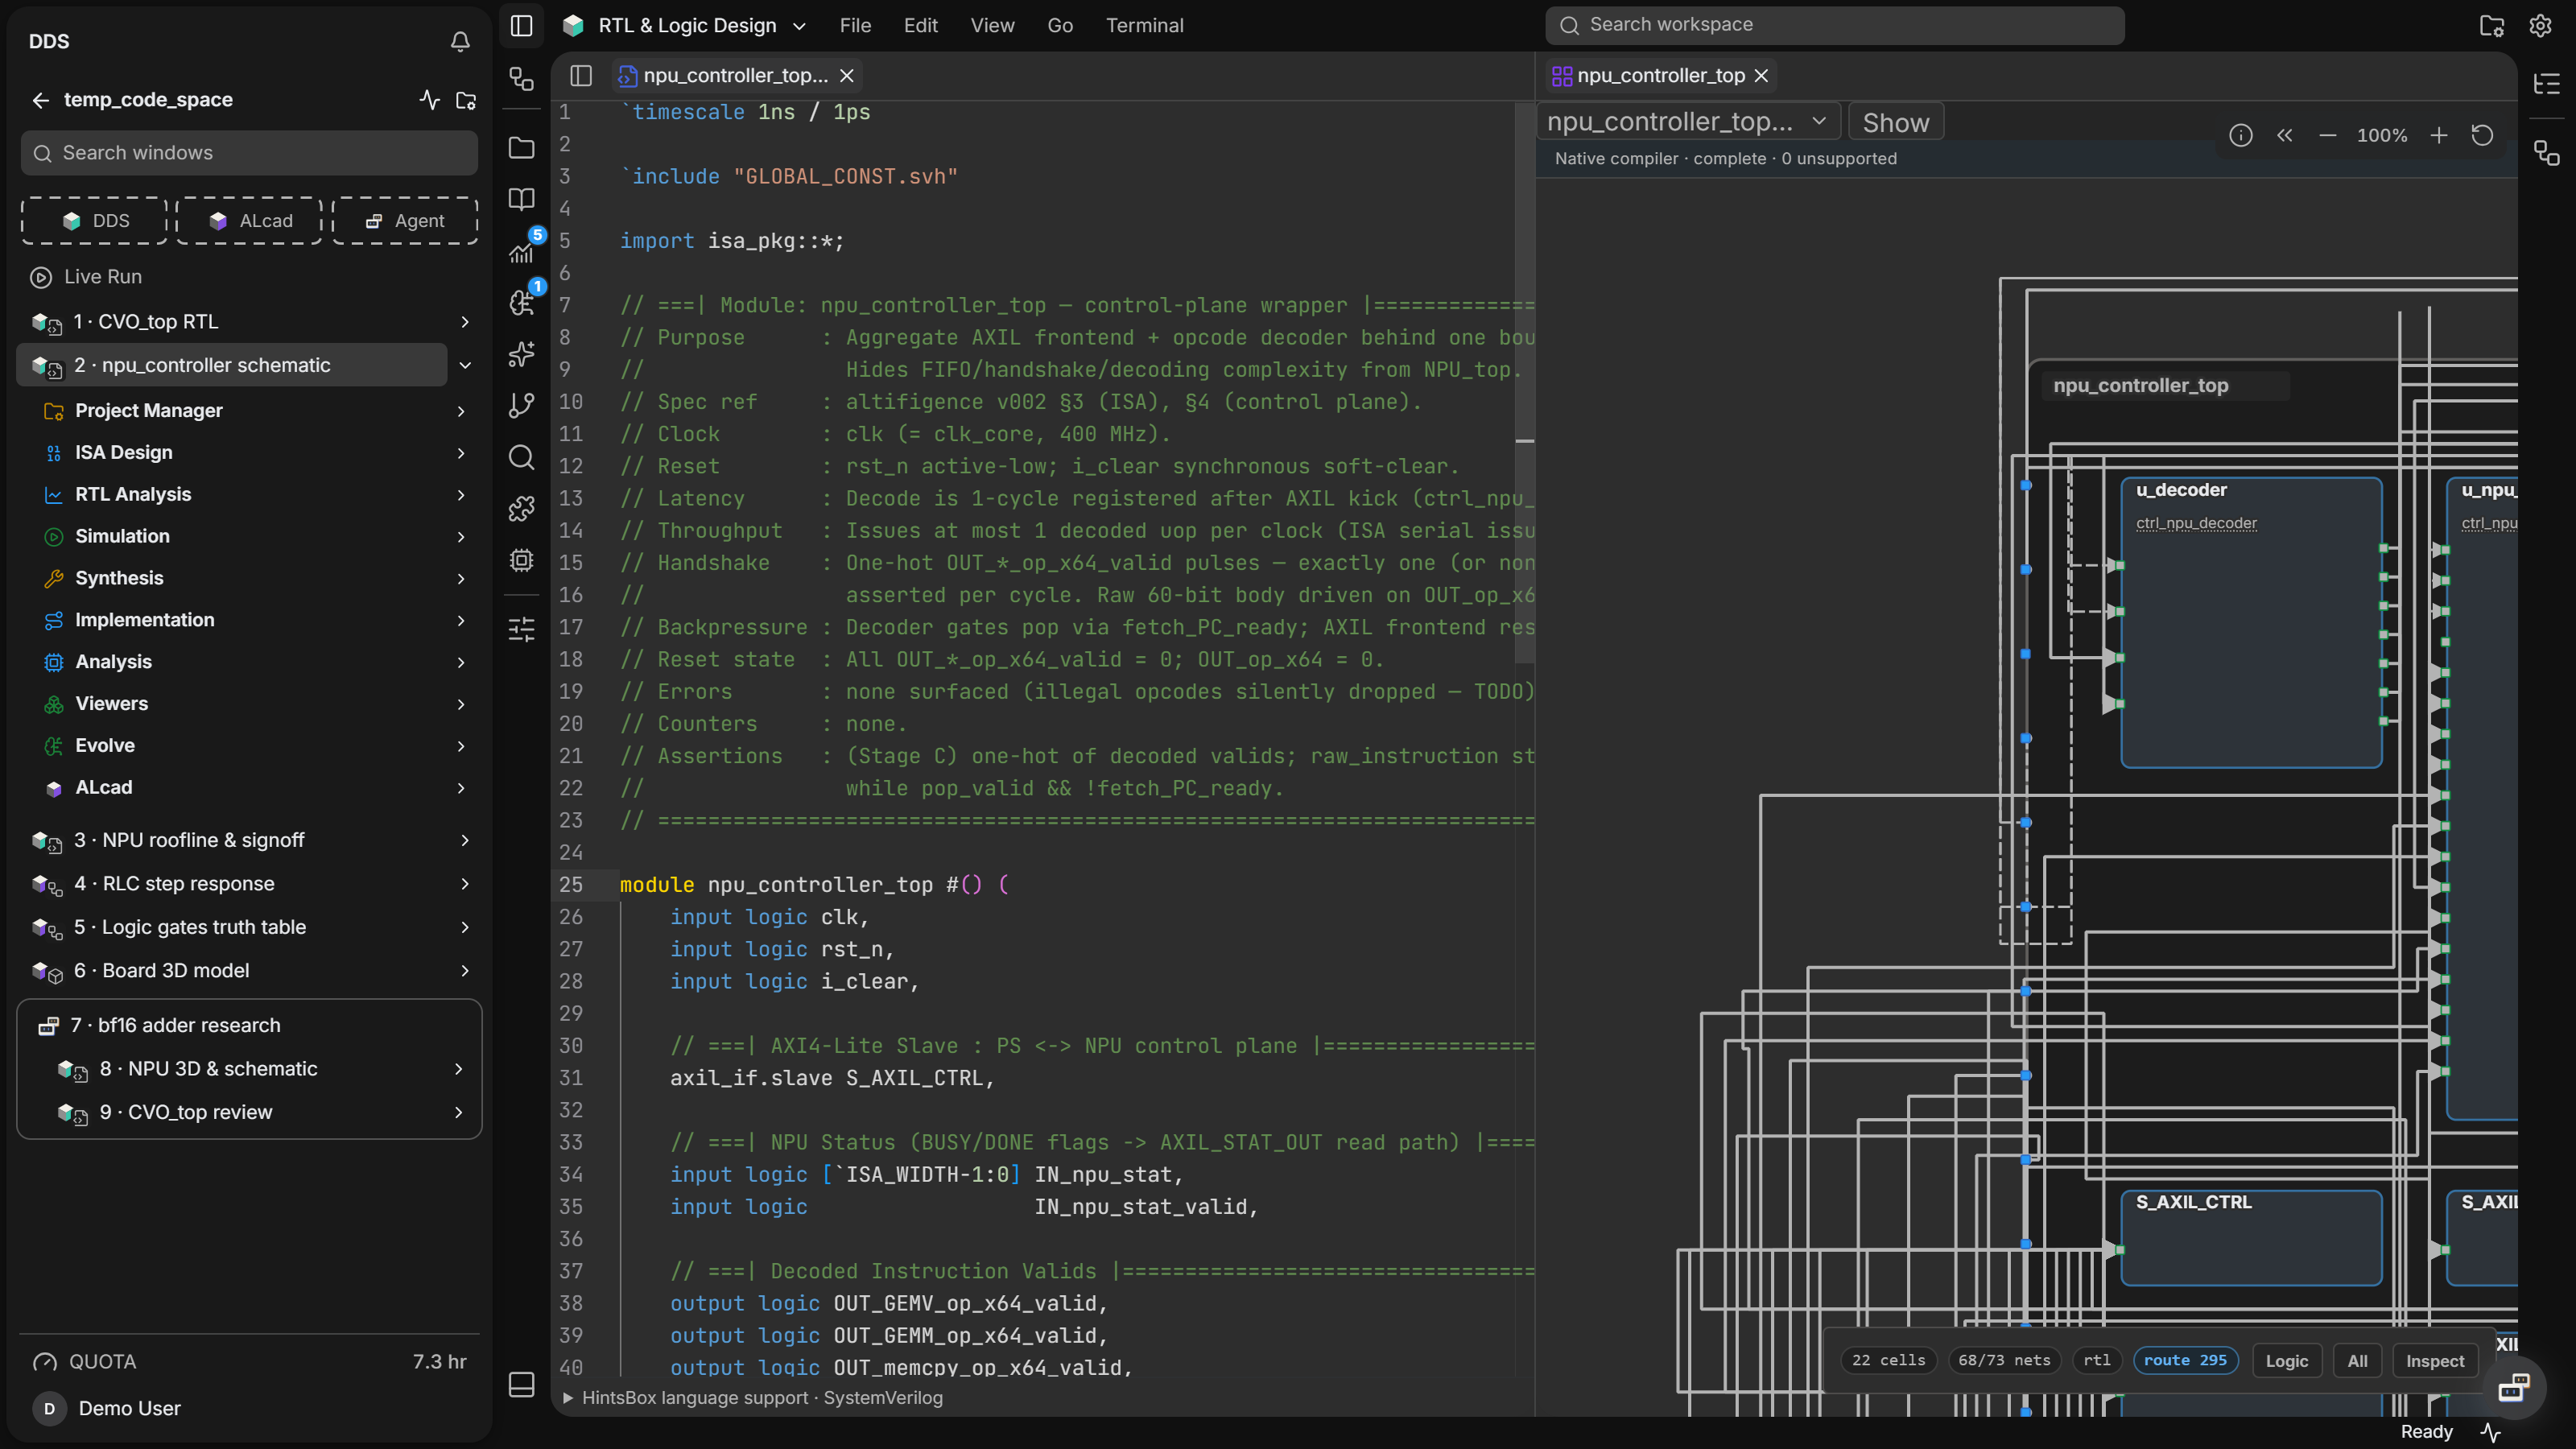Click the All button in schematic bar

click(x=2357, y=1361)
